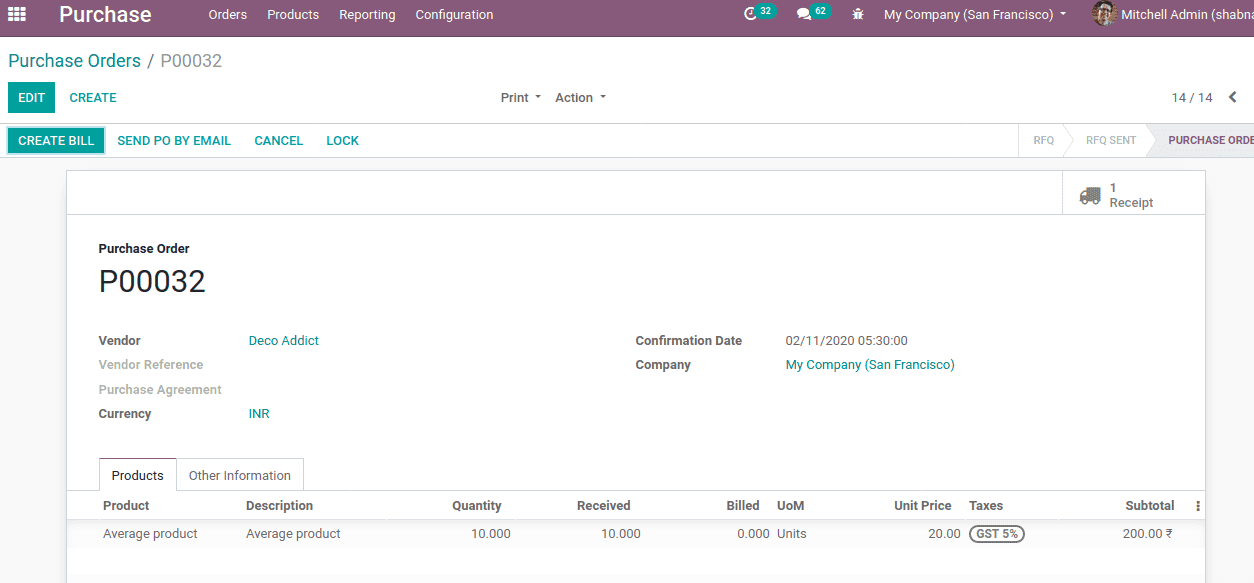The image size is (1254, 583).
Task: Click billed value 0.000
Action: click(x=753, y=534)
